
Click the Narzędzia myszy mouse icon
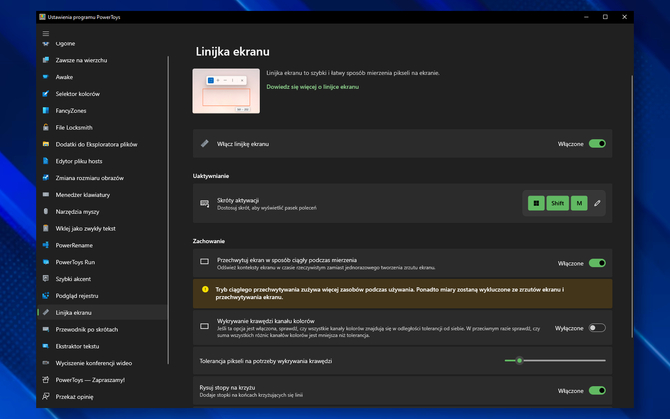click(x=46, y=211)
